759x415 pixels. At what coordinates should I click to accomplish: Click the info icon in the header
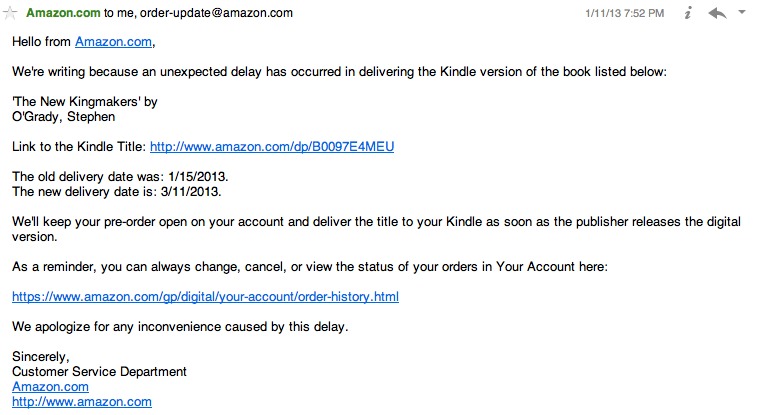(688, 13)
